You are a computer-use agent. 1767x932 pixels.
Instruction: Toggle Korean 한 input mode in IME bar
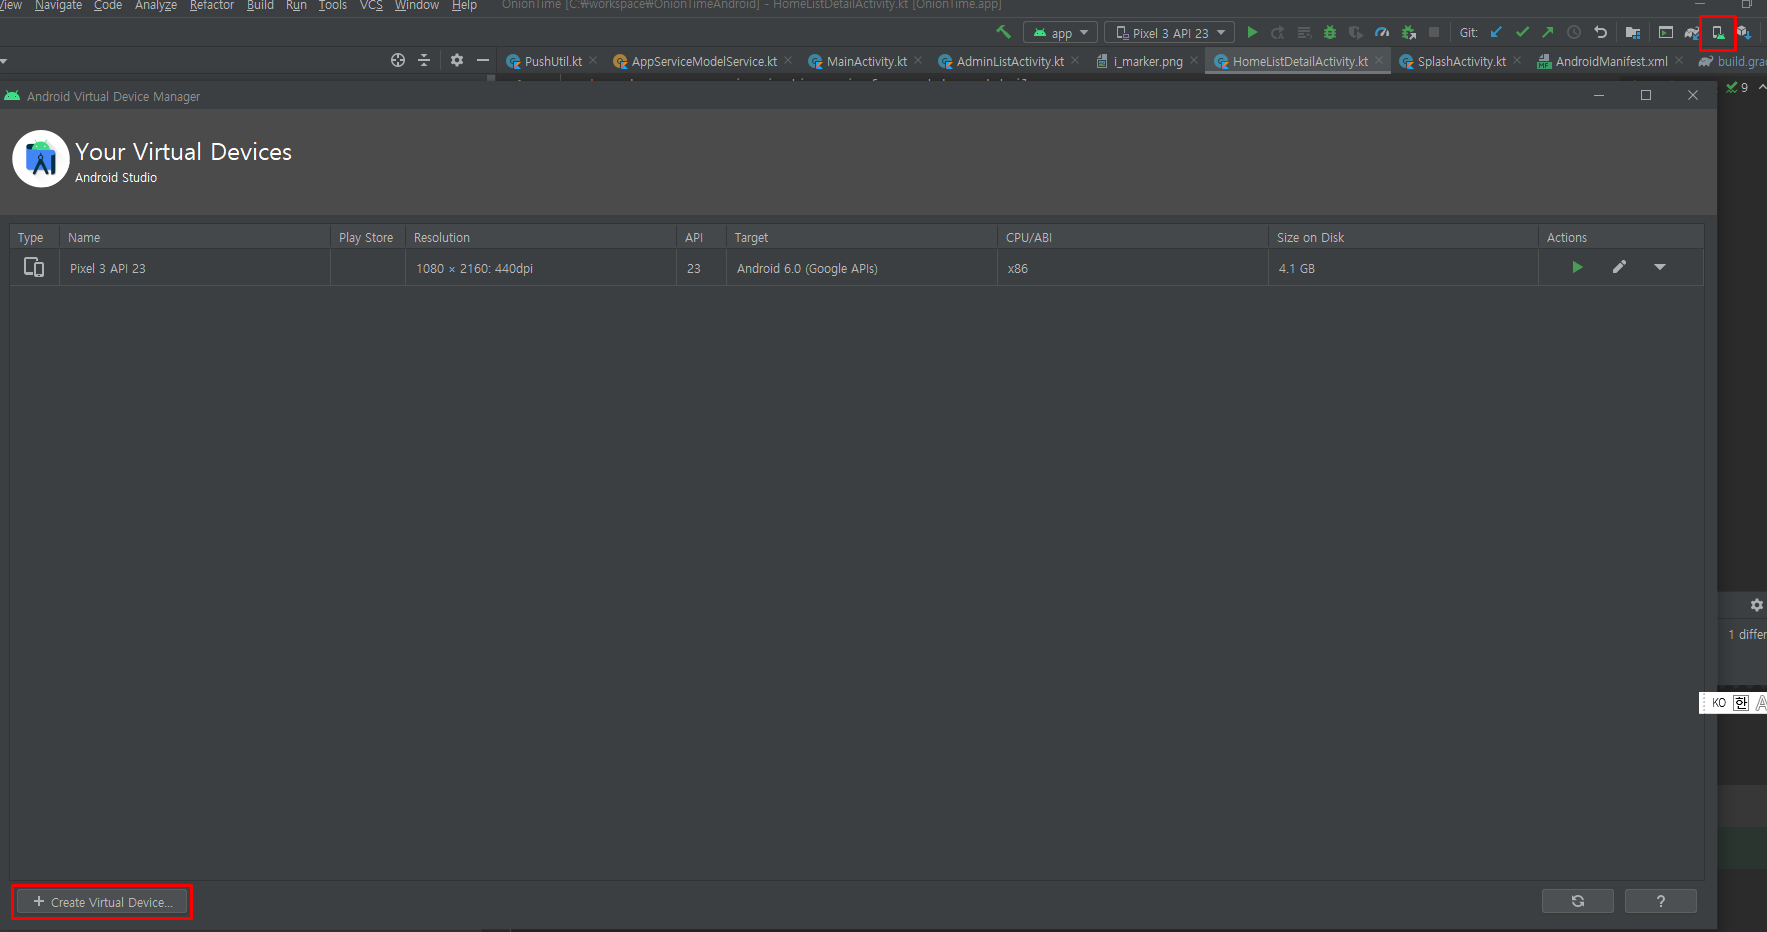(x=1741, y=703)
